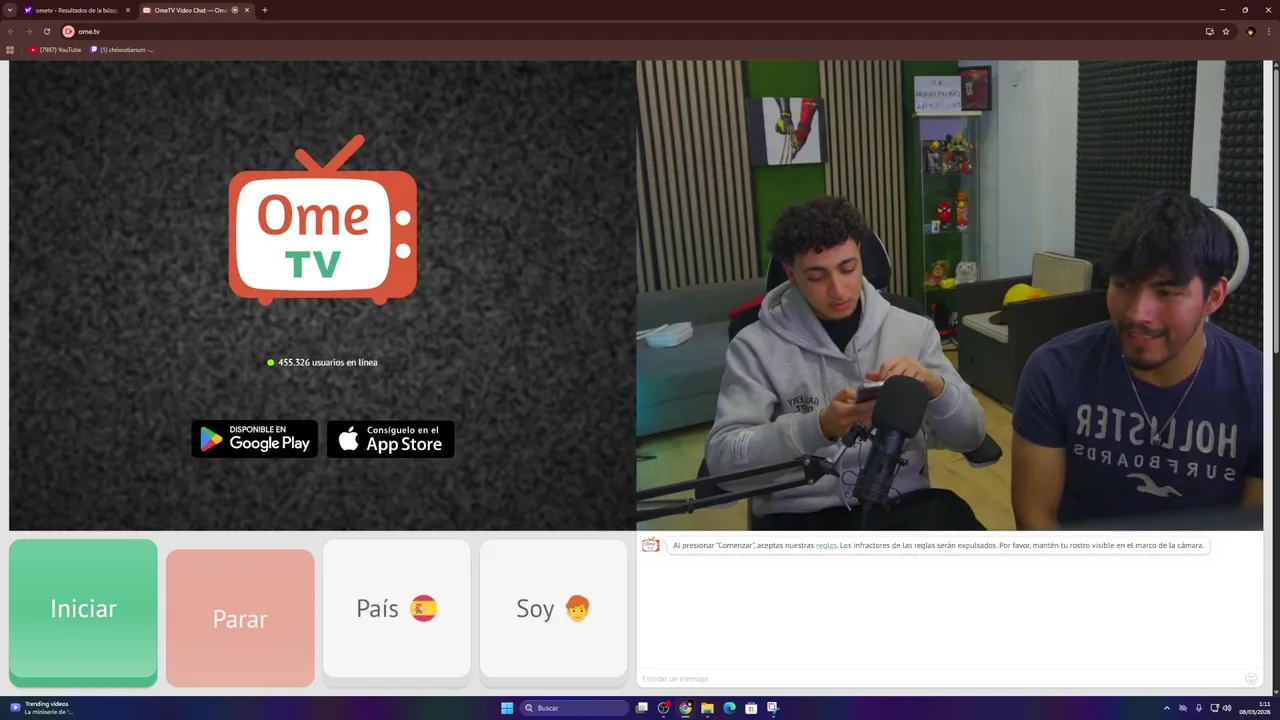Click the local webcam video feed
Screen dimensions: 1280x720
[x=949, y=295]
